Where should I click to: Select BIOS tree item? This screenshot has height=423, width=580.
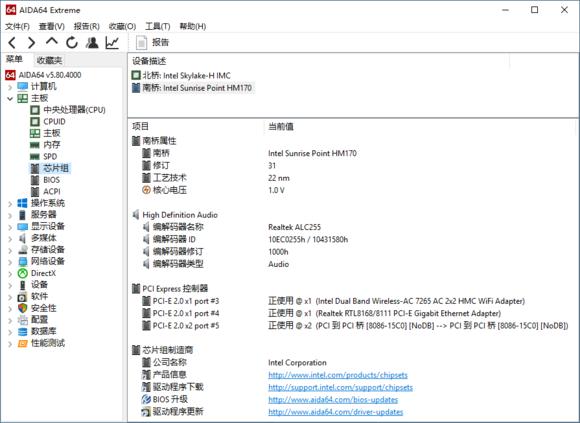click(51, 180)
